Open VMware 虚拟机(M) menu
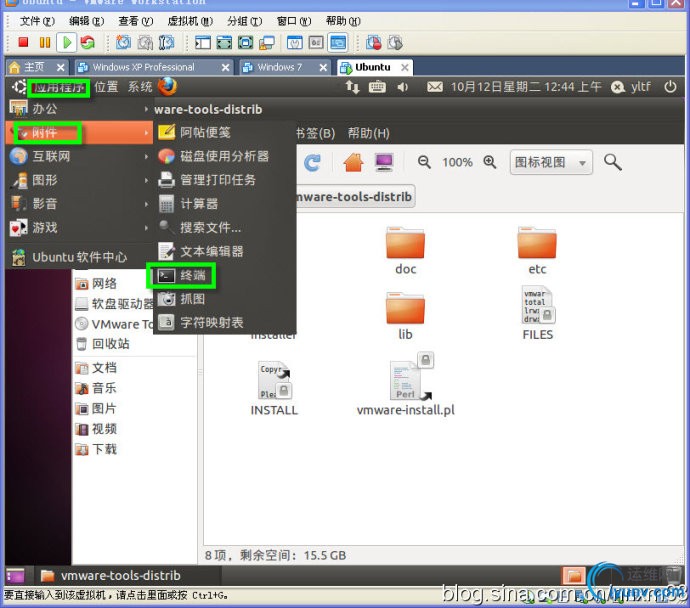The height and width of the screenshot is (608, 690). [x=190, y=21]
